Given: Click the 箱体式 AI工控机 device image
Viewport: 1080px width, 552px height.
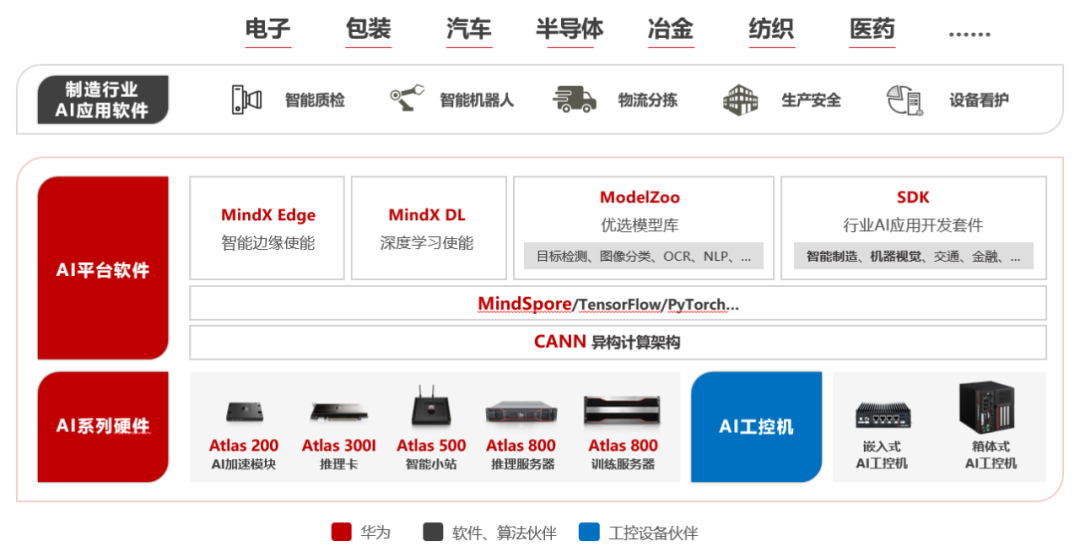Looking at the screenshot, I should pyautogui.click(x=988, y=407).
